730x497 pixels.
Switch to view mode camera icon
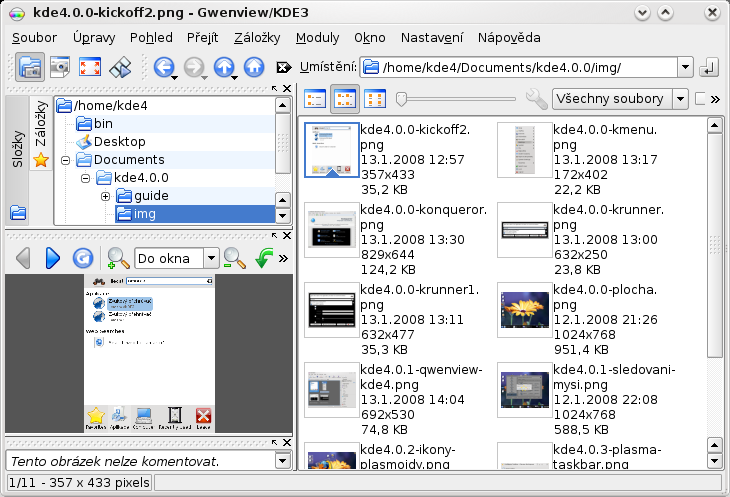(x=60, y=67)
